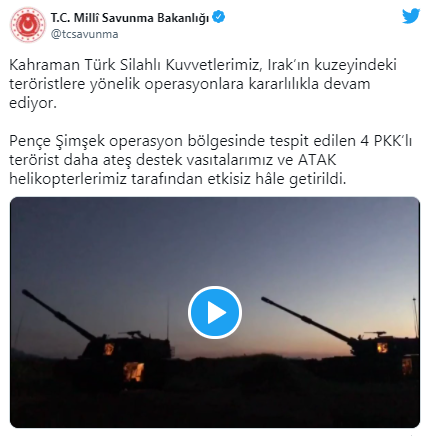Click the Twitter bird logo
This screenshot has height=436, width=430.
click(411, 16)
